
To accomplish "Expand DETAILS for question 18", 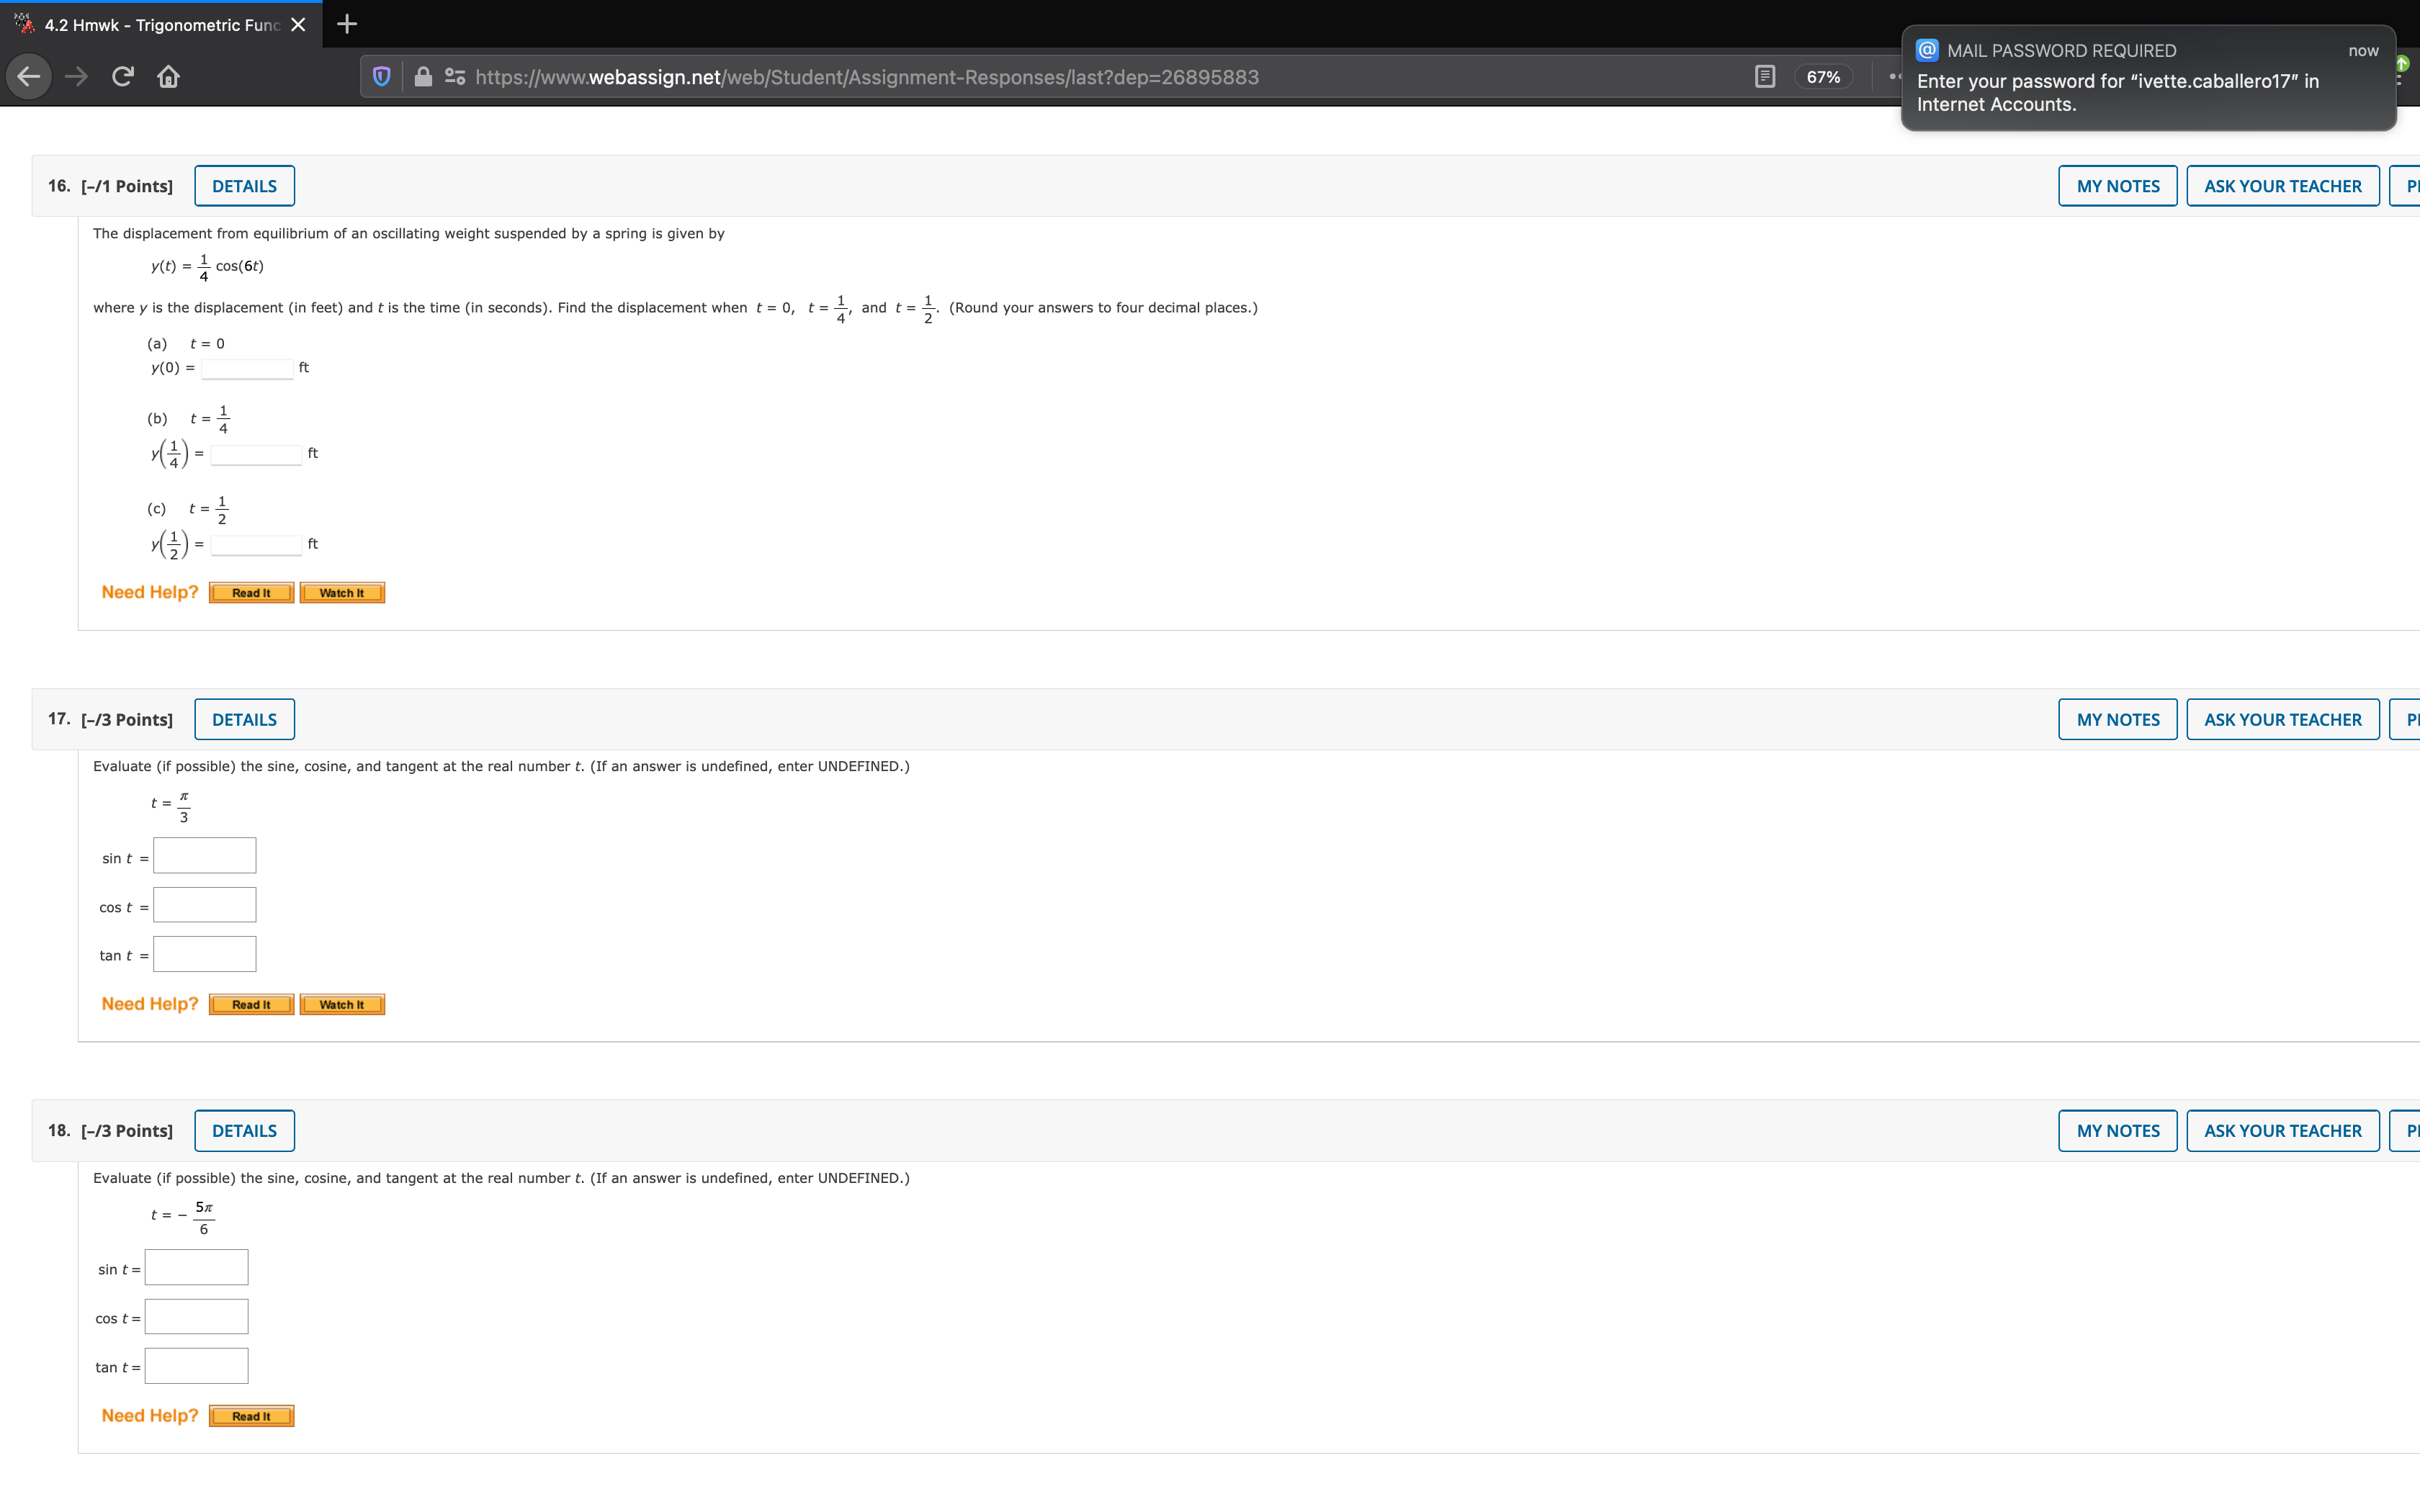I will click(244, 1131).
